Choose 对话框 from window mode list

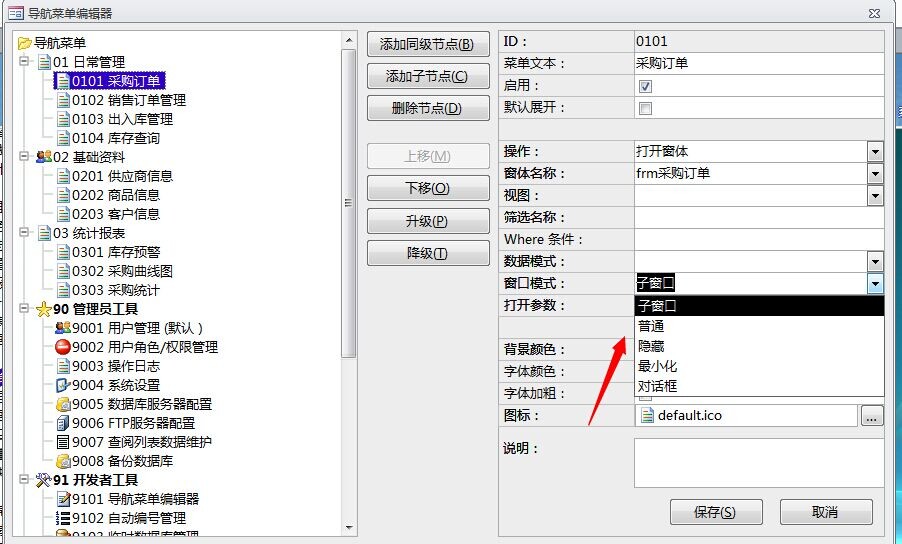(658, 386)
